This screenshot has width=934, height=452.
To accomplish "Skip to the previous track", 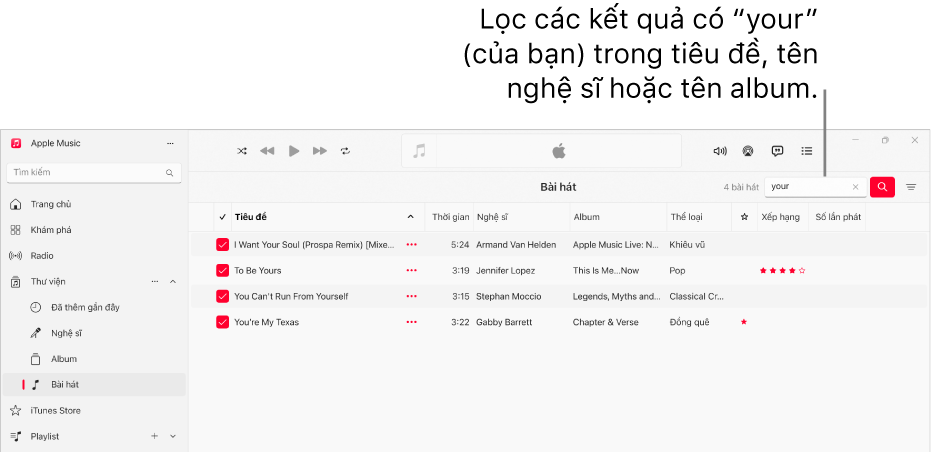I will pos(267,151).
